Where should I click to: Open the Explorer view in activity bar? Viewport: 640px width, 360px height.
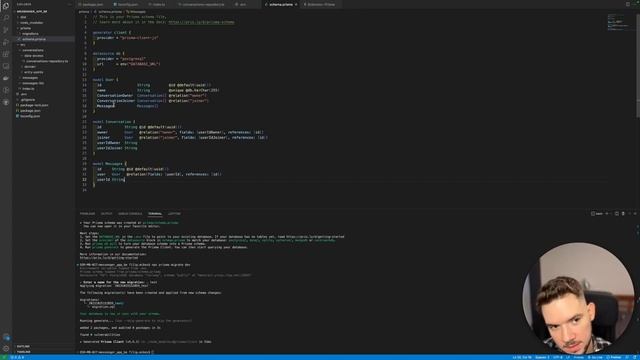coord(6,6)
